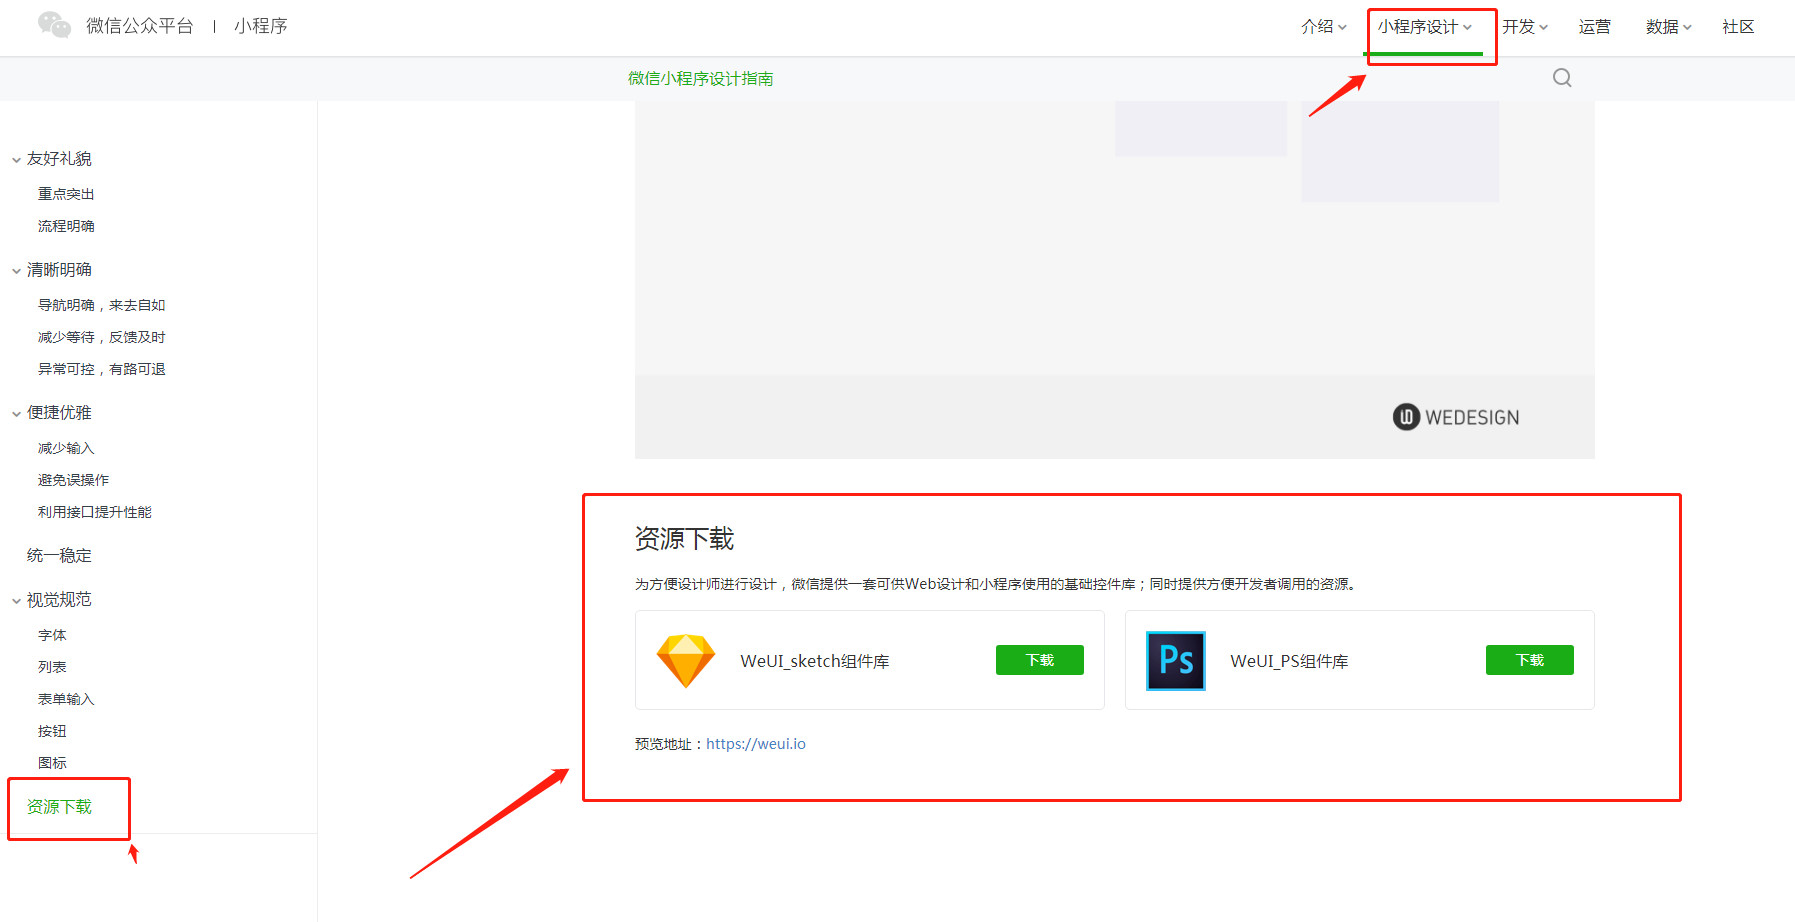
Task: Download the WeUI_sketch组件库
Action: click(x=1040, y=660)
